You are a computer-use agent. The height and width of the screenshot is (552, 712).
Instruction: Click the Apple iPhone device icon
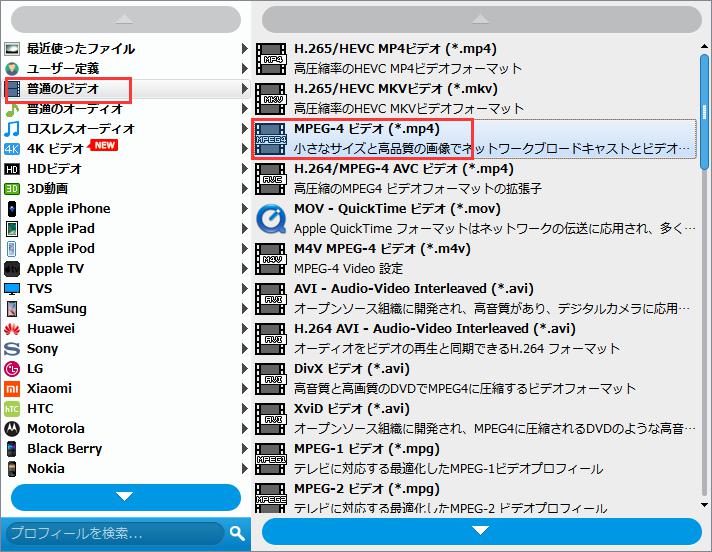(x=12, y=209)
